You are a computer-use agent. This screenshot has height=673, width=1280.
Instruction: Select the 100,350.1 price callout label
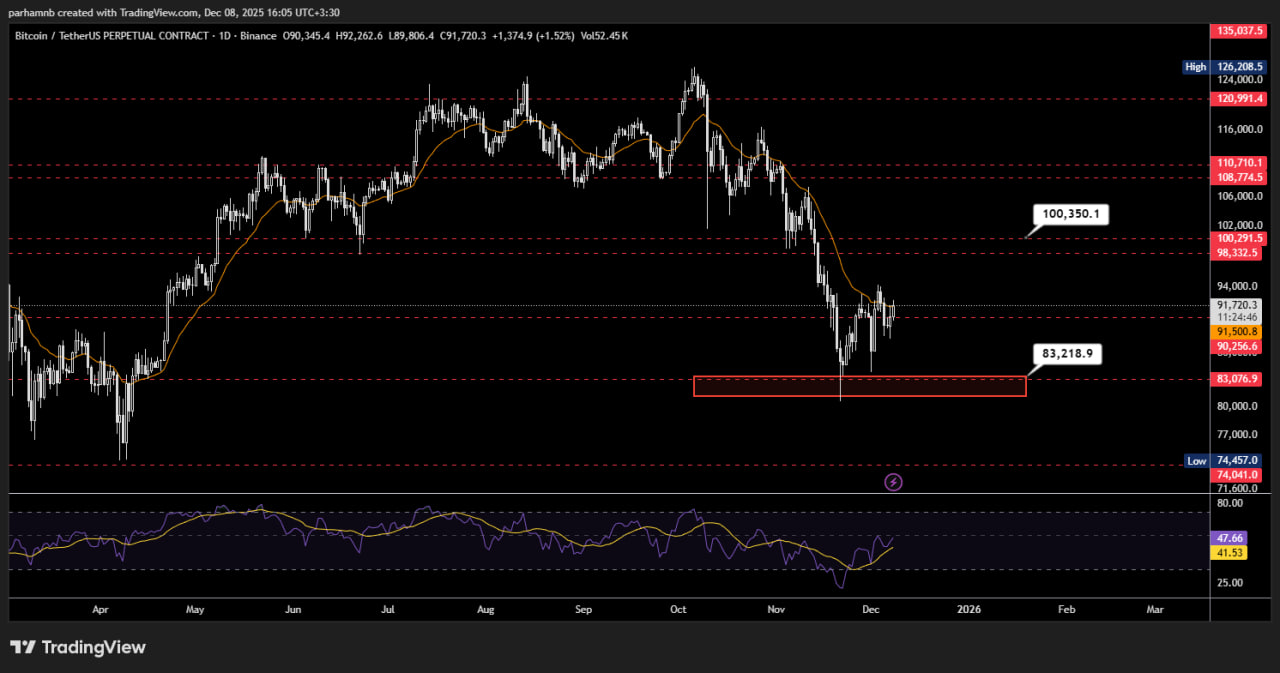point(1070,214)
